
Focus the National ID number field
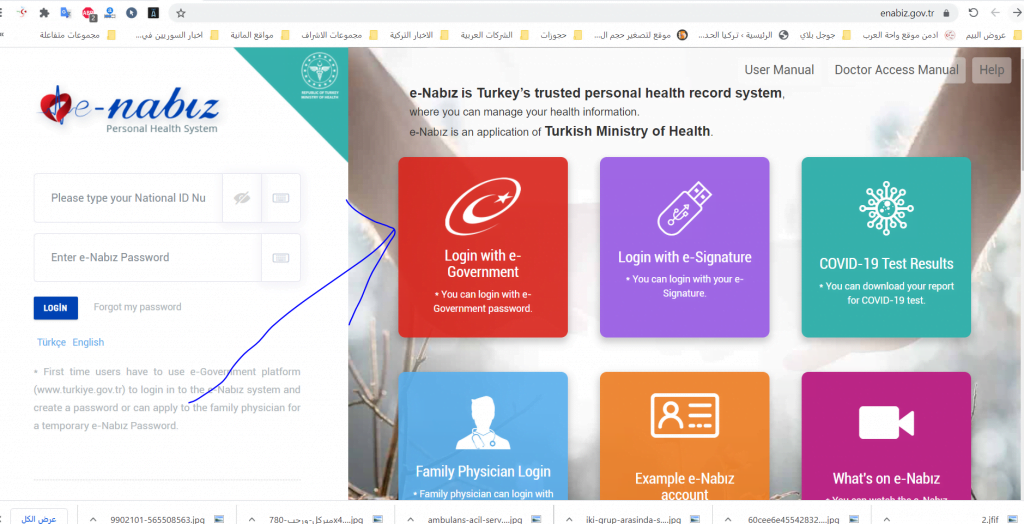click(128, 198)
